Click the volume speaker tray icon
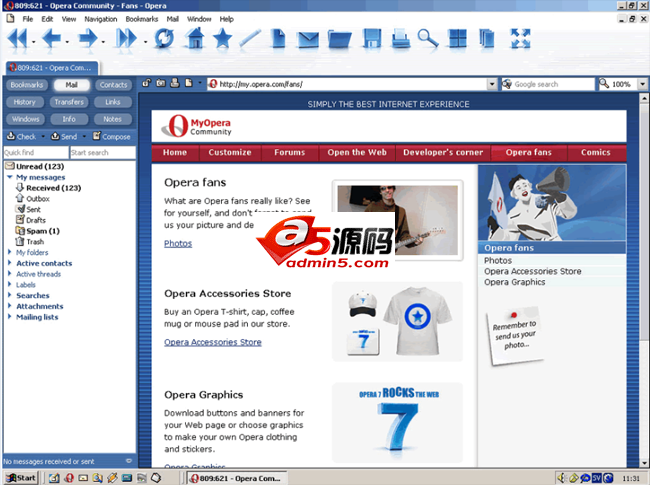The width and height of the screenshot is (650, 485). [561, 478]
